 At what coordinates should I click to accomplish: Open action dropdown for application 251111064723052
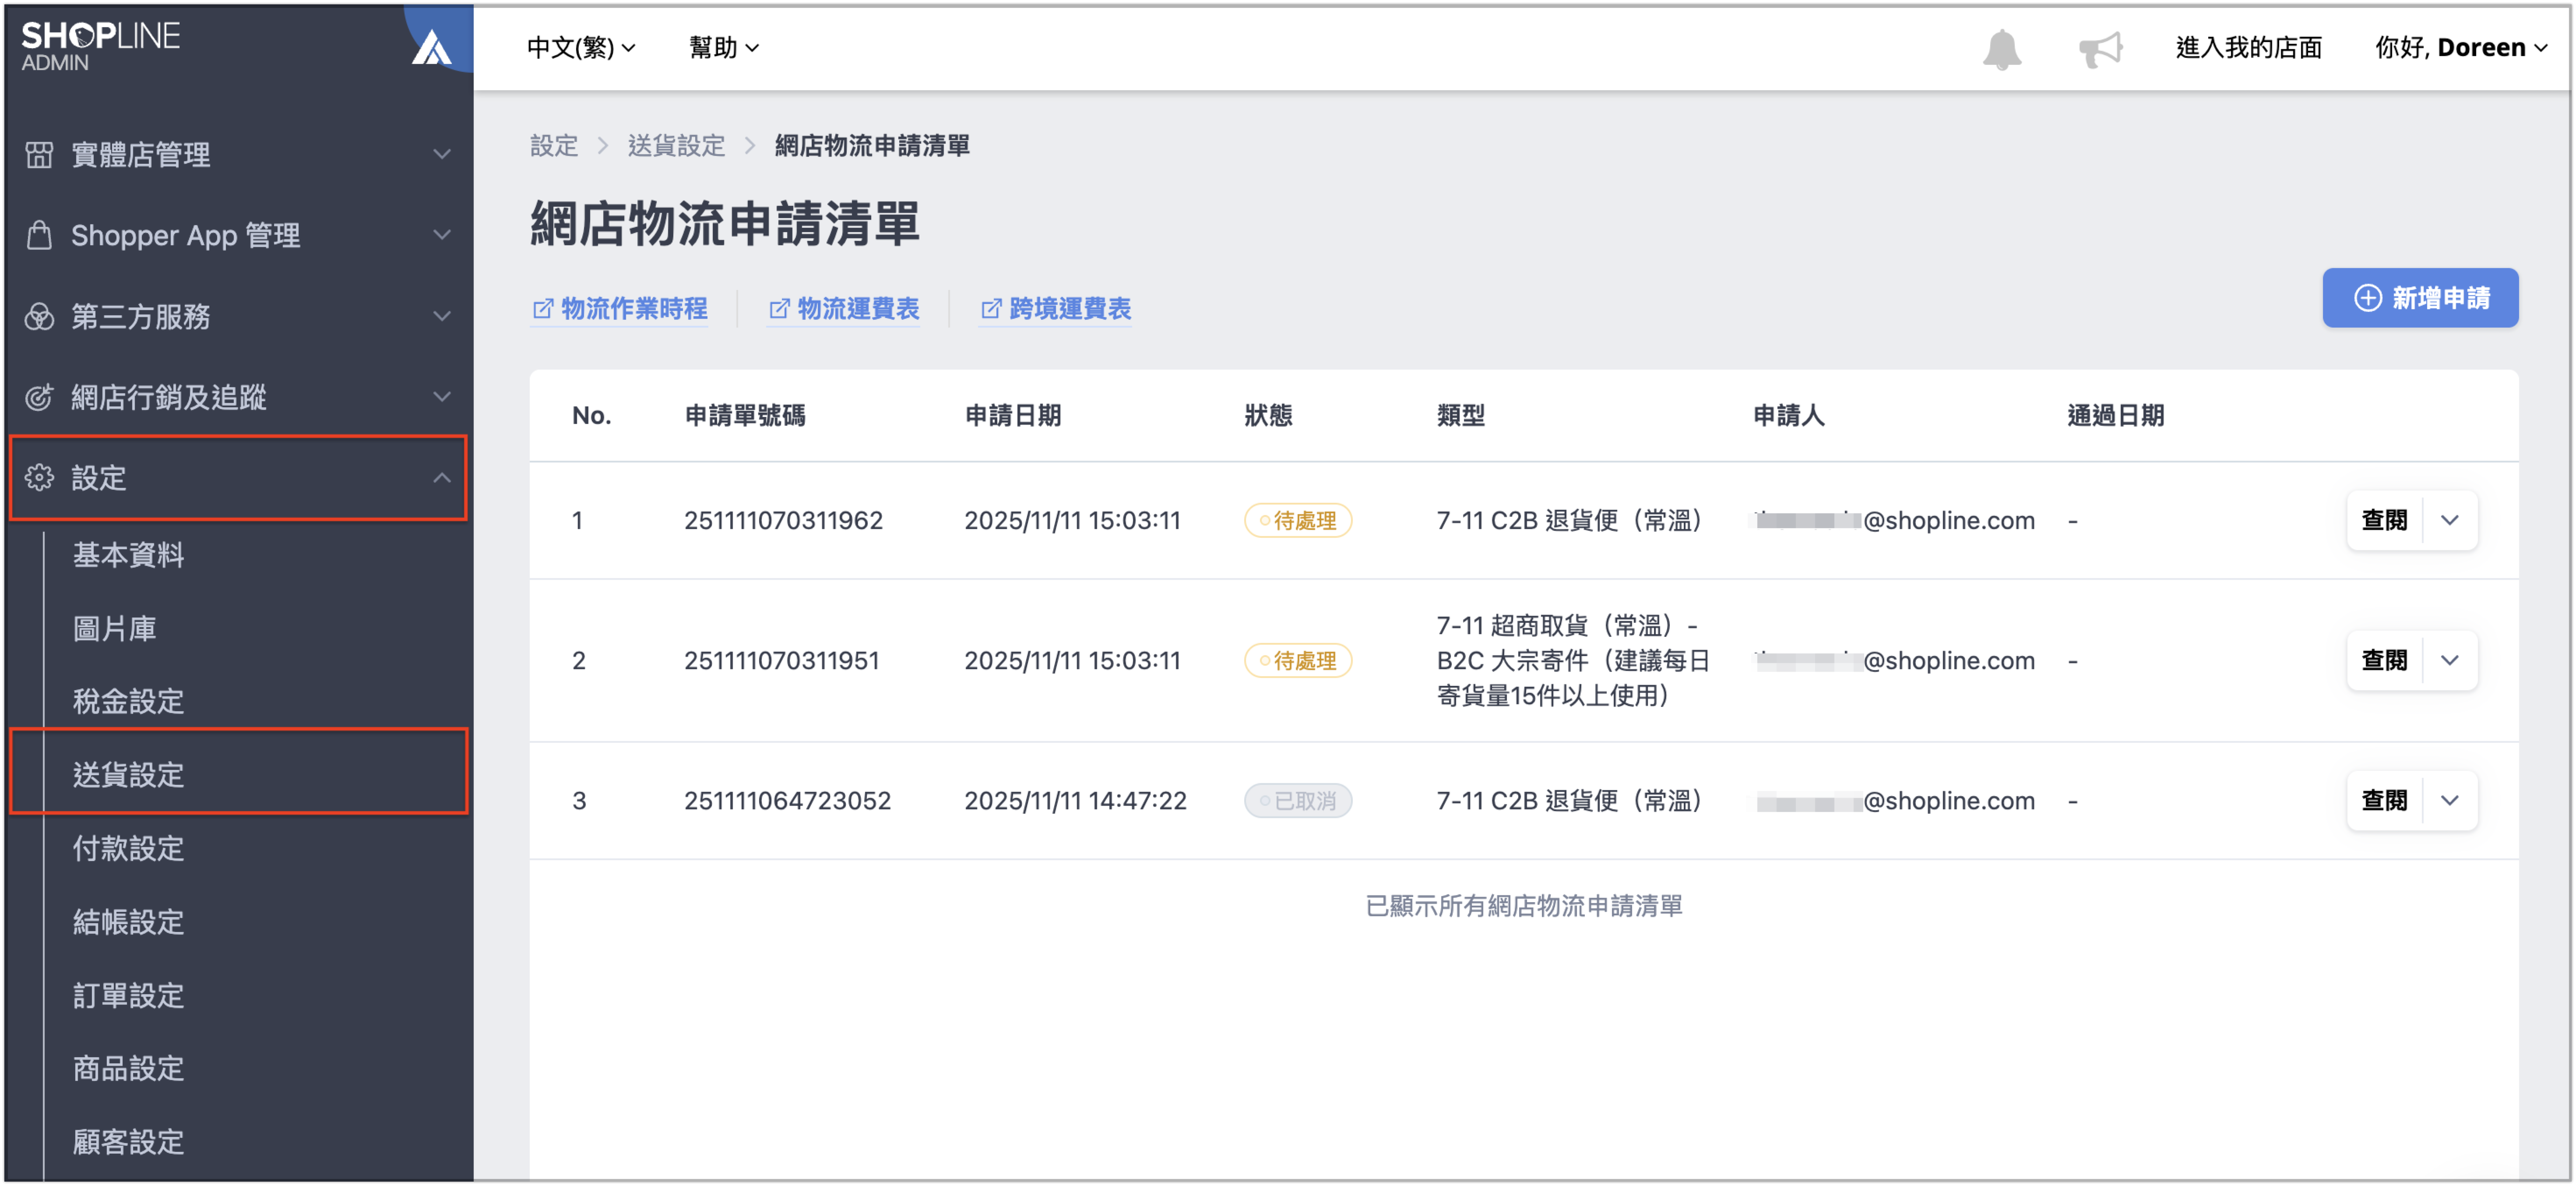click(2449, 800)
